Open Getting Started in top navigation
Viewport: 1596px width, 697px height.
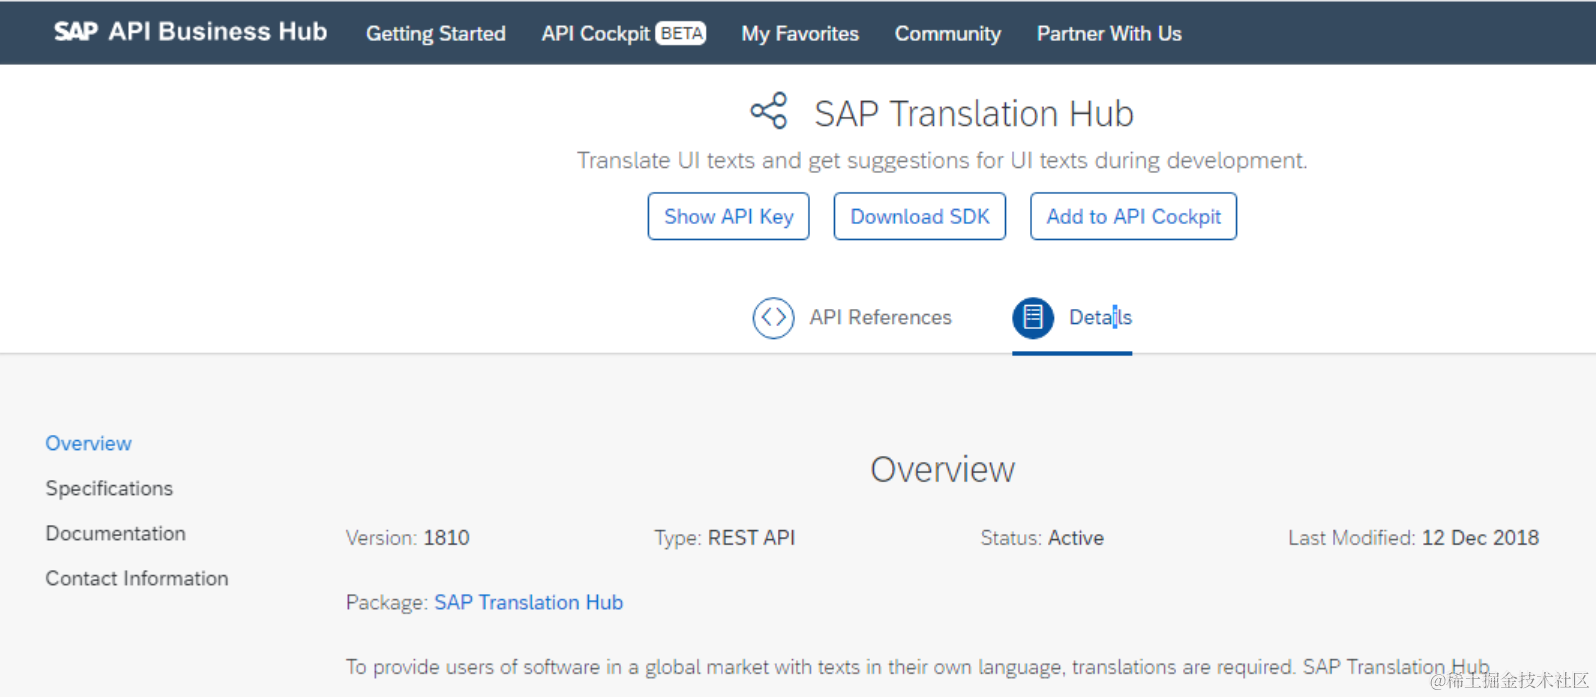(436, 33)
